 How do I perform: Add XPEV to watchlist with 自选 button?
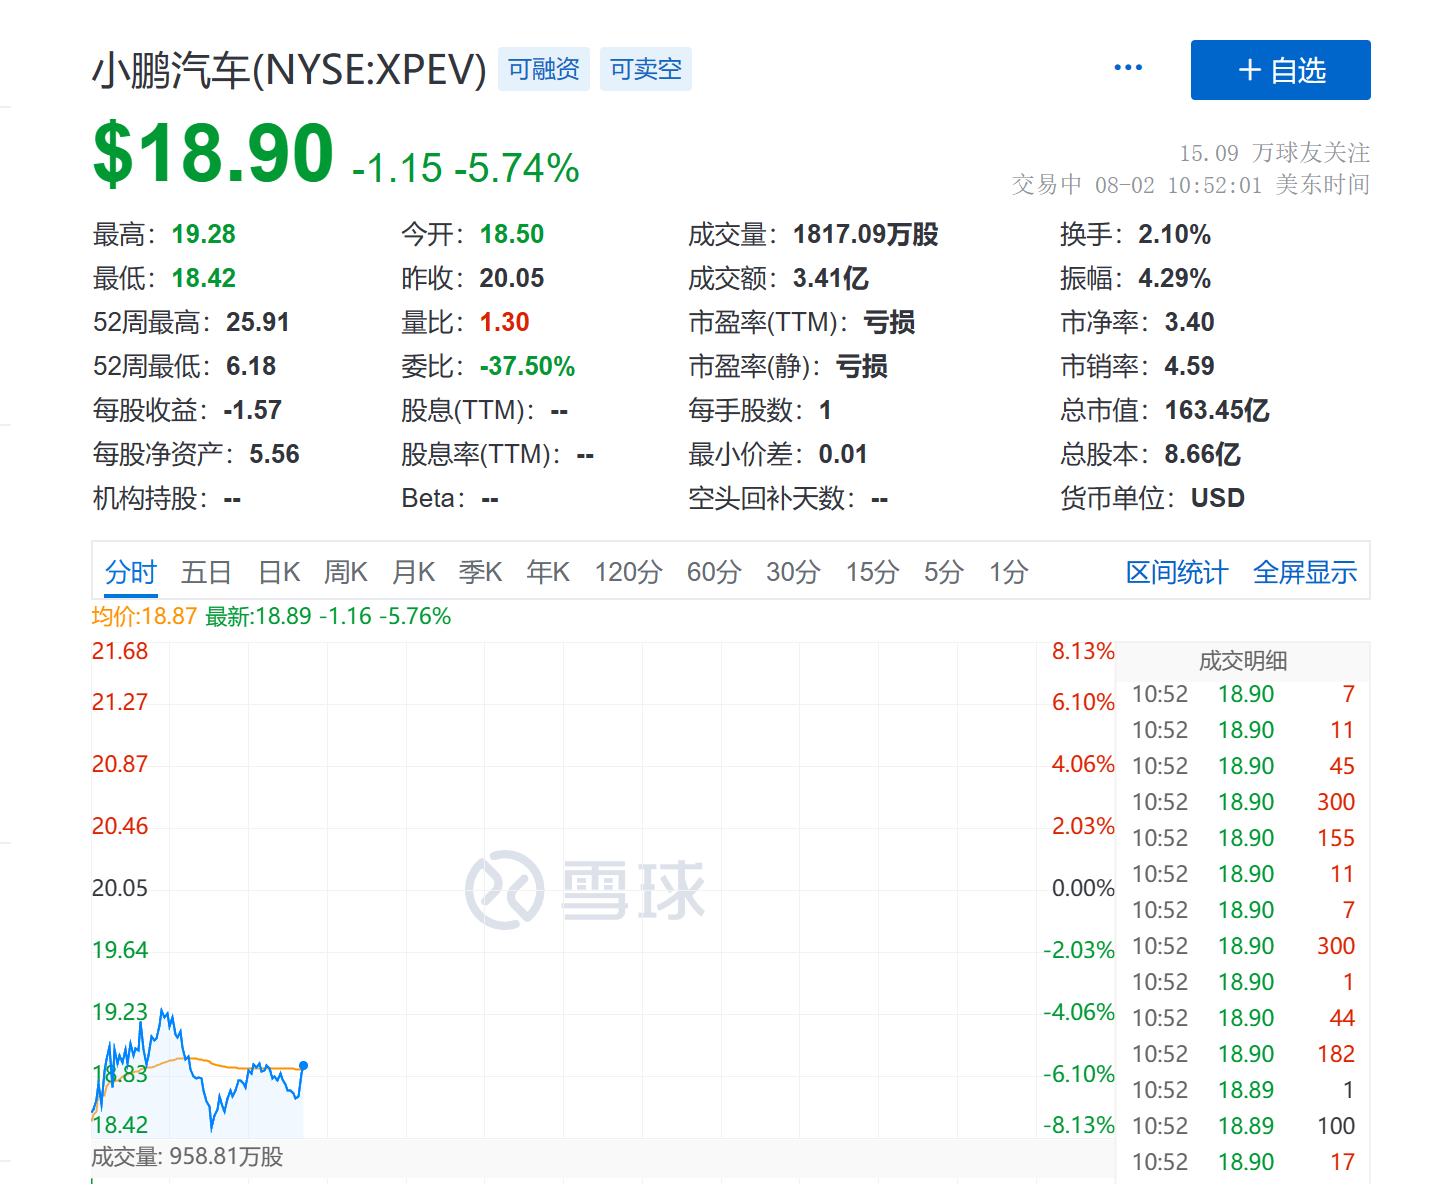pyautogui.click(x=1280, y=70)
